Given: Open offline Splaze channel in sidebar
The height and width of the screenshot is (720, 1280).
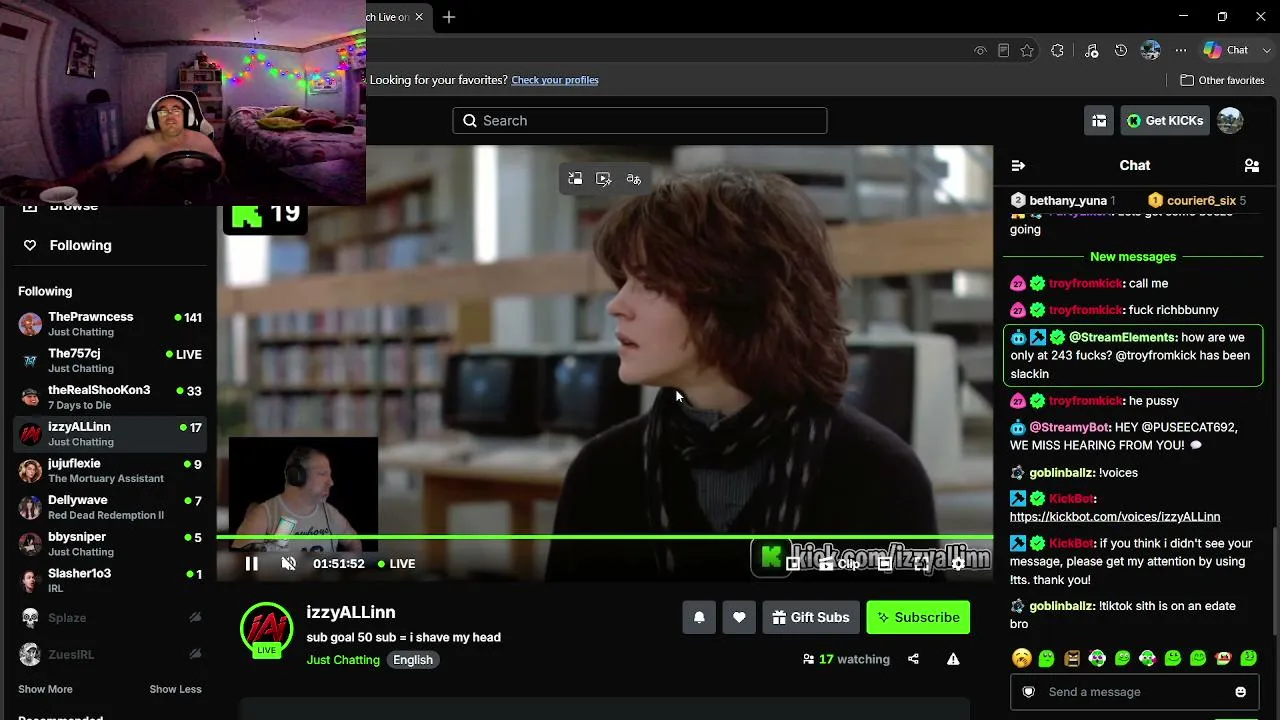Looking at the screenshot, I should pyautogui.click(x=110, y=618).
